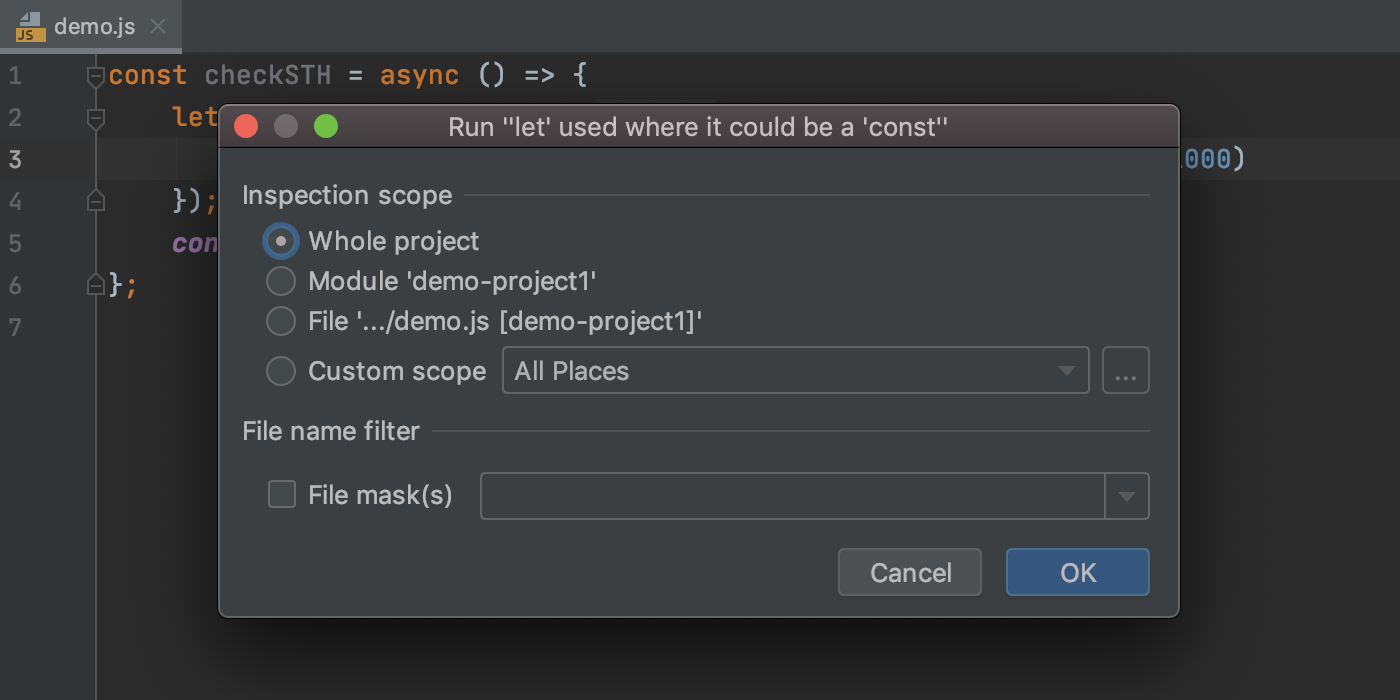Open the file mask dropdown arrow
Viewport: 1400px width, 700px height.
pyautogui.click(x=1127, y=495)
